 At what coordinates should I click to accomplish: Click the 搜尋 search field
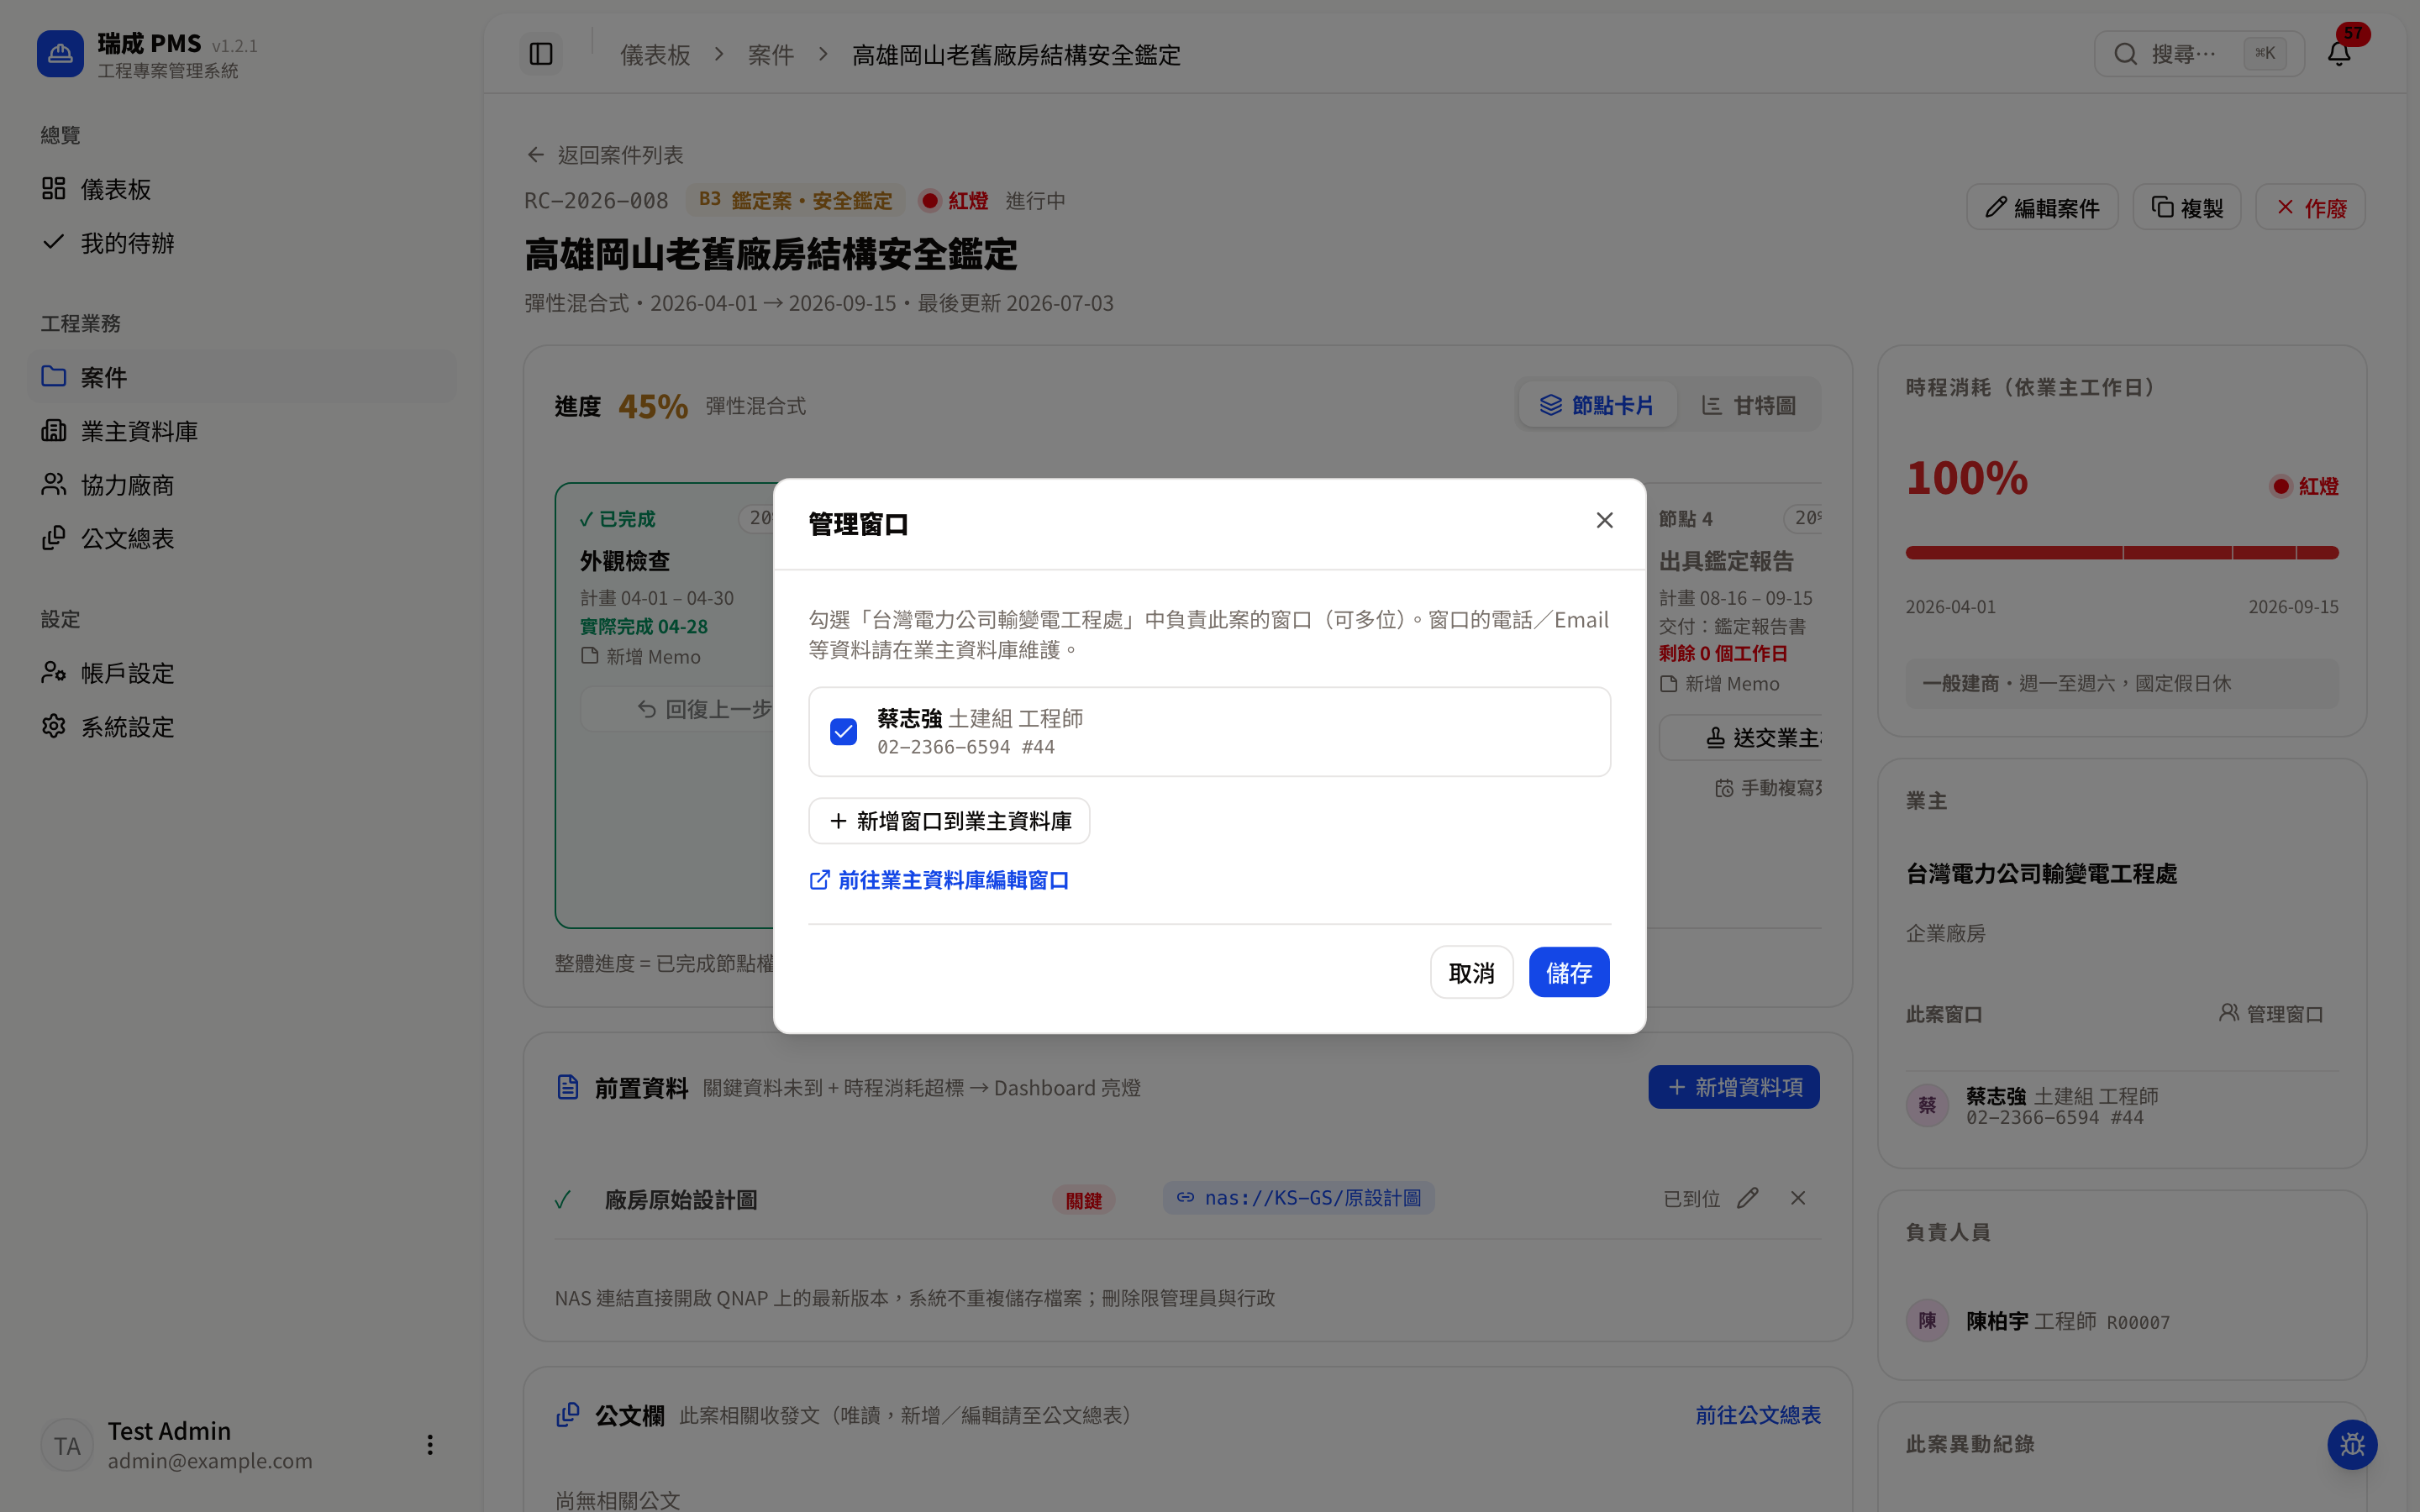coord(2199,54)
